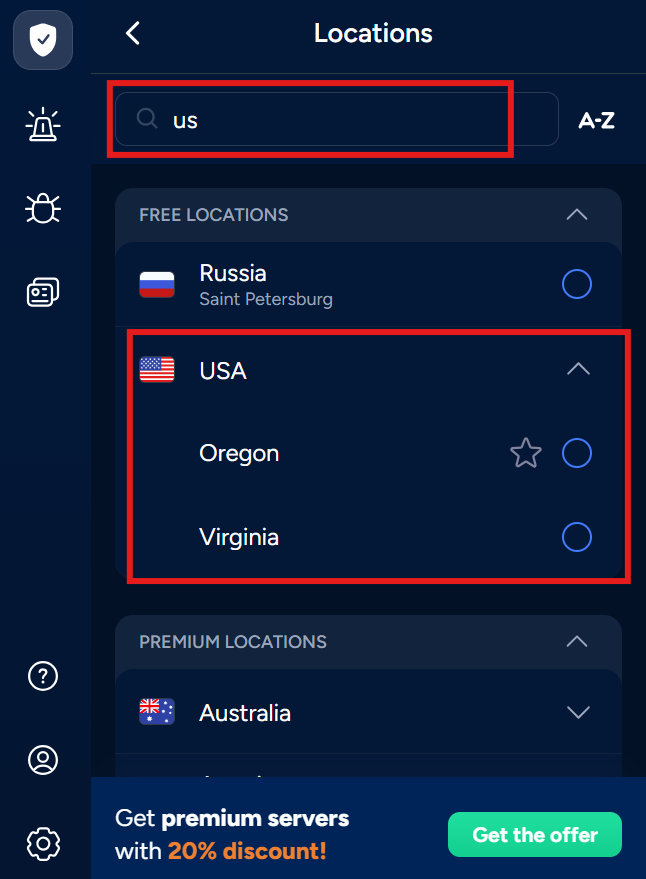This screenshot has width=646, height=879.
Task: Click the Virginia location entry
Action: (x=239, y=538)
